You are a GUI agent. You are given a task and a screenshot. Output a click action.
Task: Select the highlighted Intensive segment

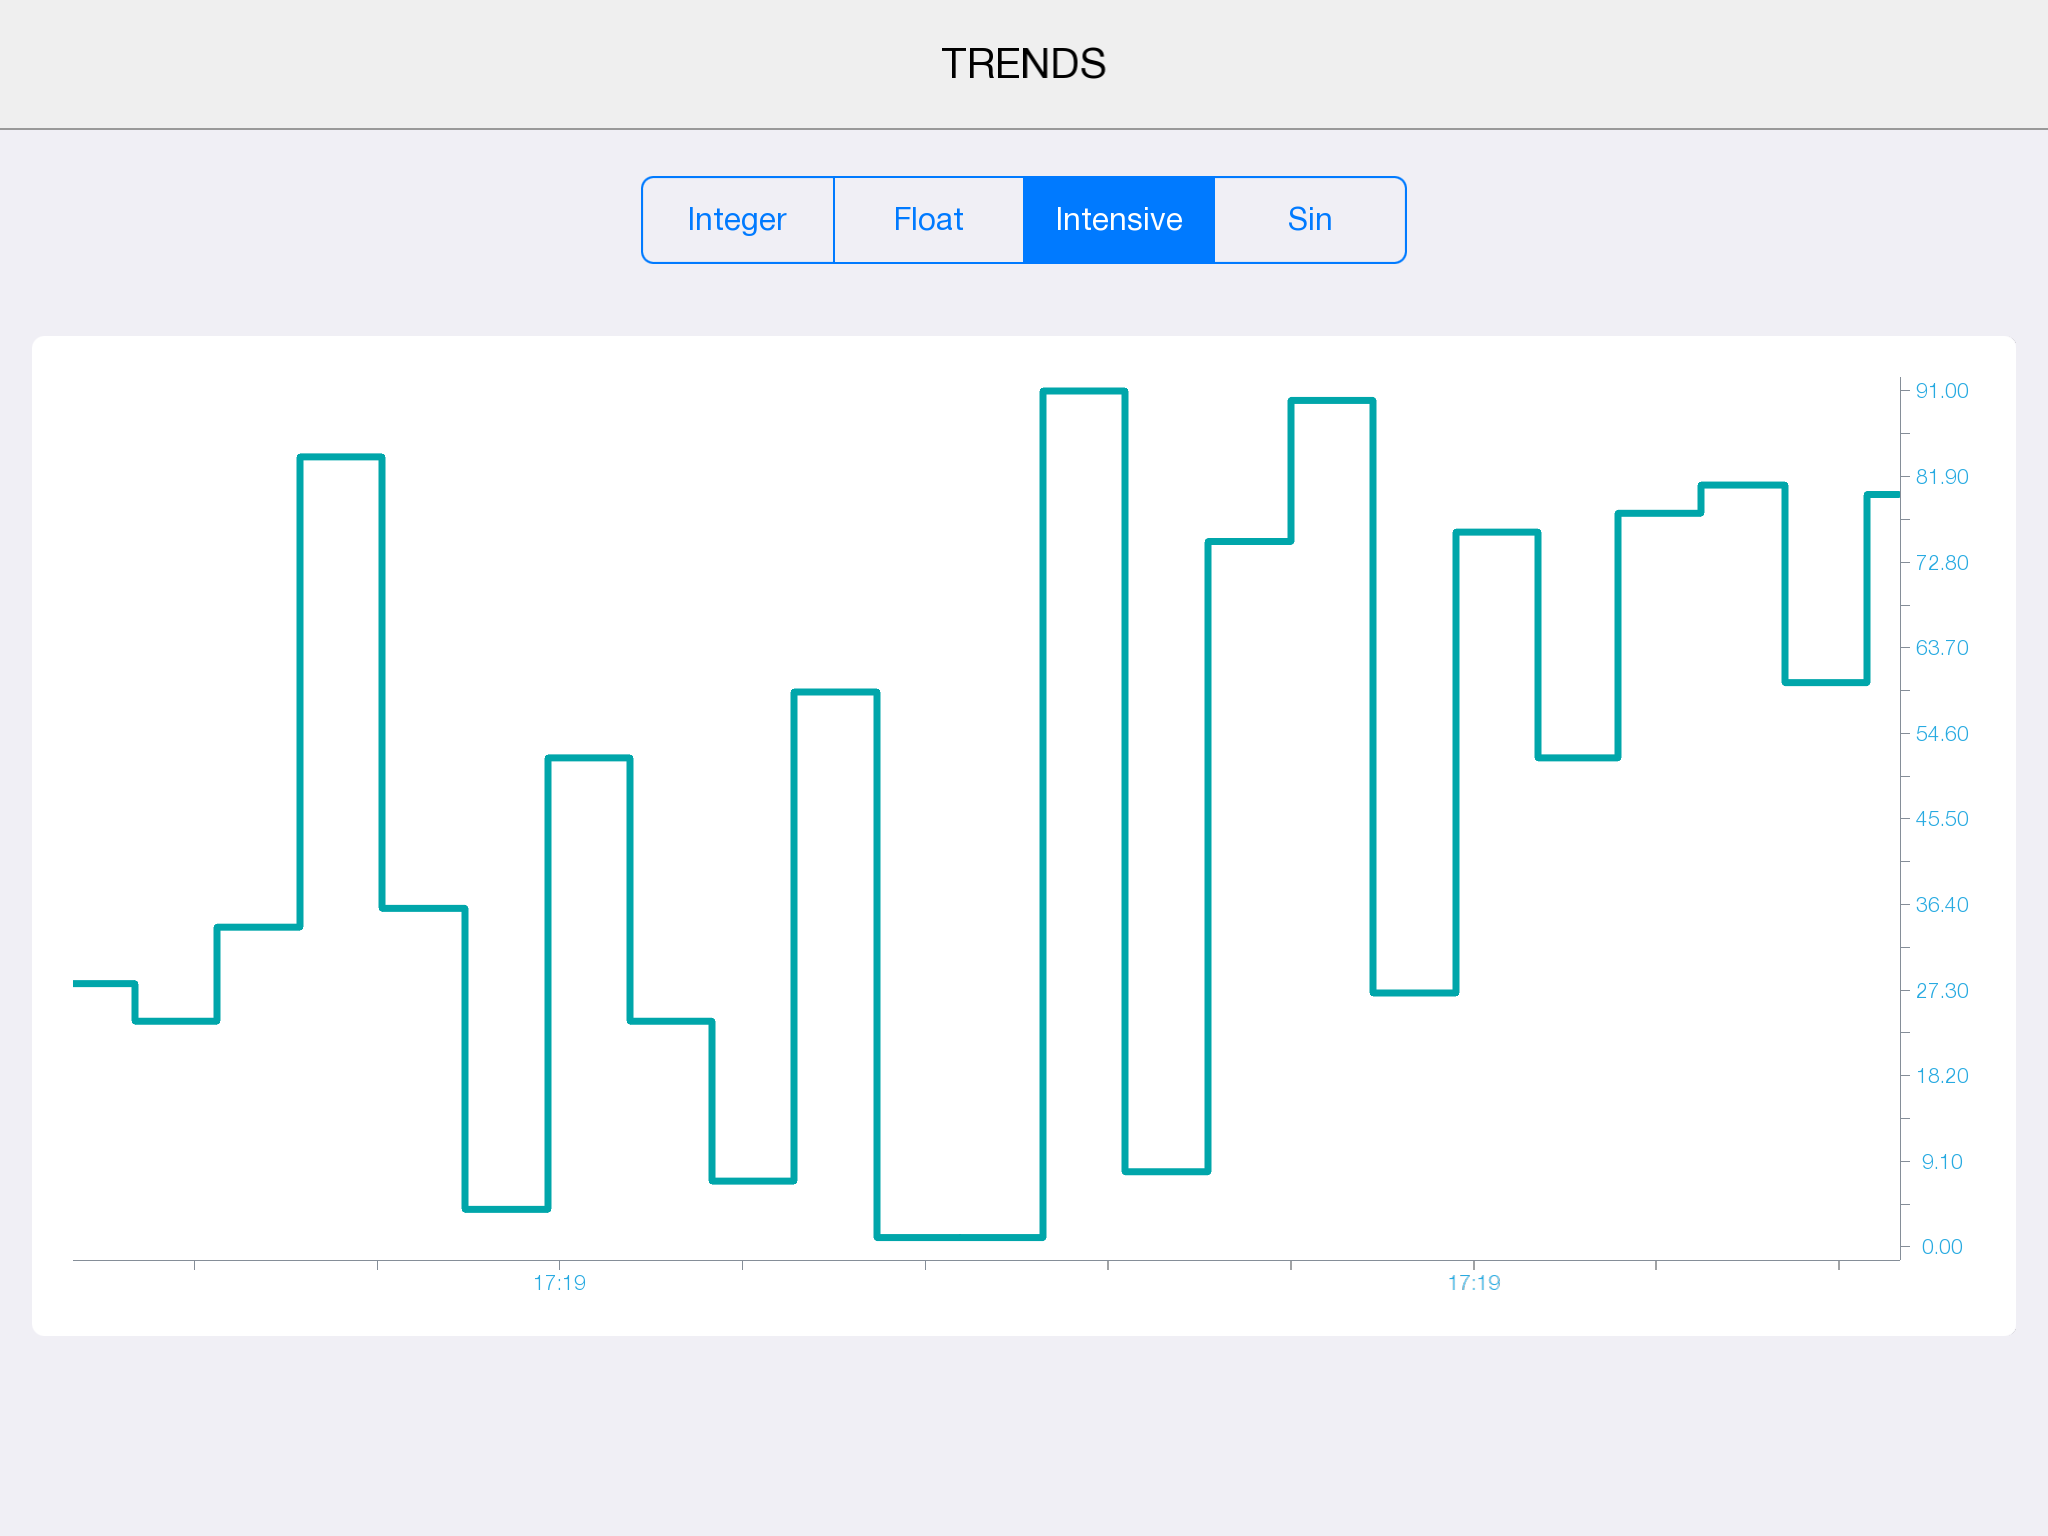pos(1118,219)
